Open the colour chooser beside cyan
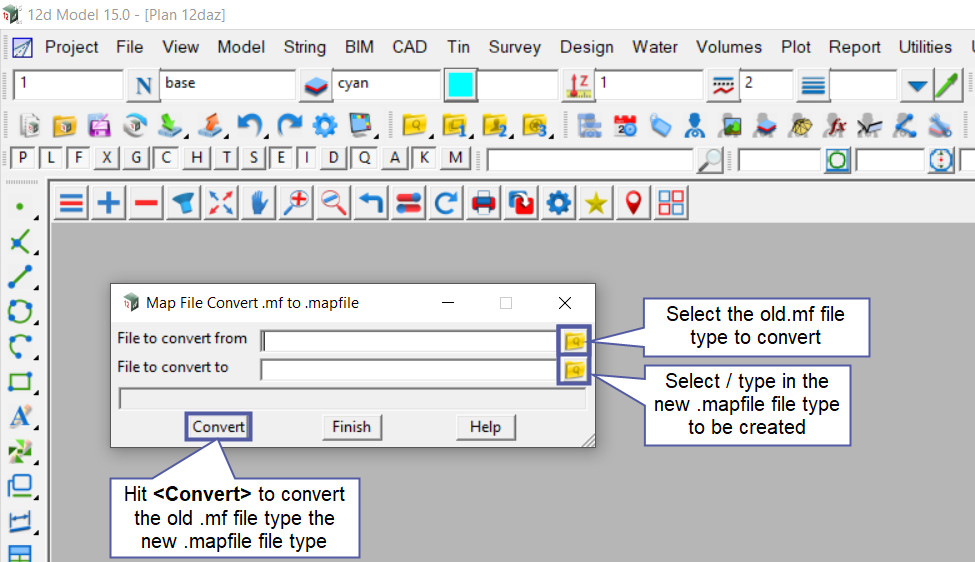Image resolution: width=975 pixels, height=562 pixels. click(x=316, y=86)
